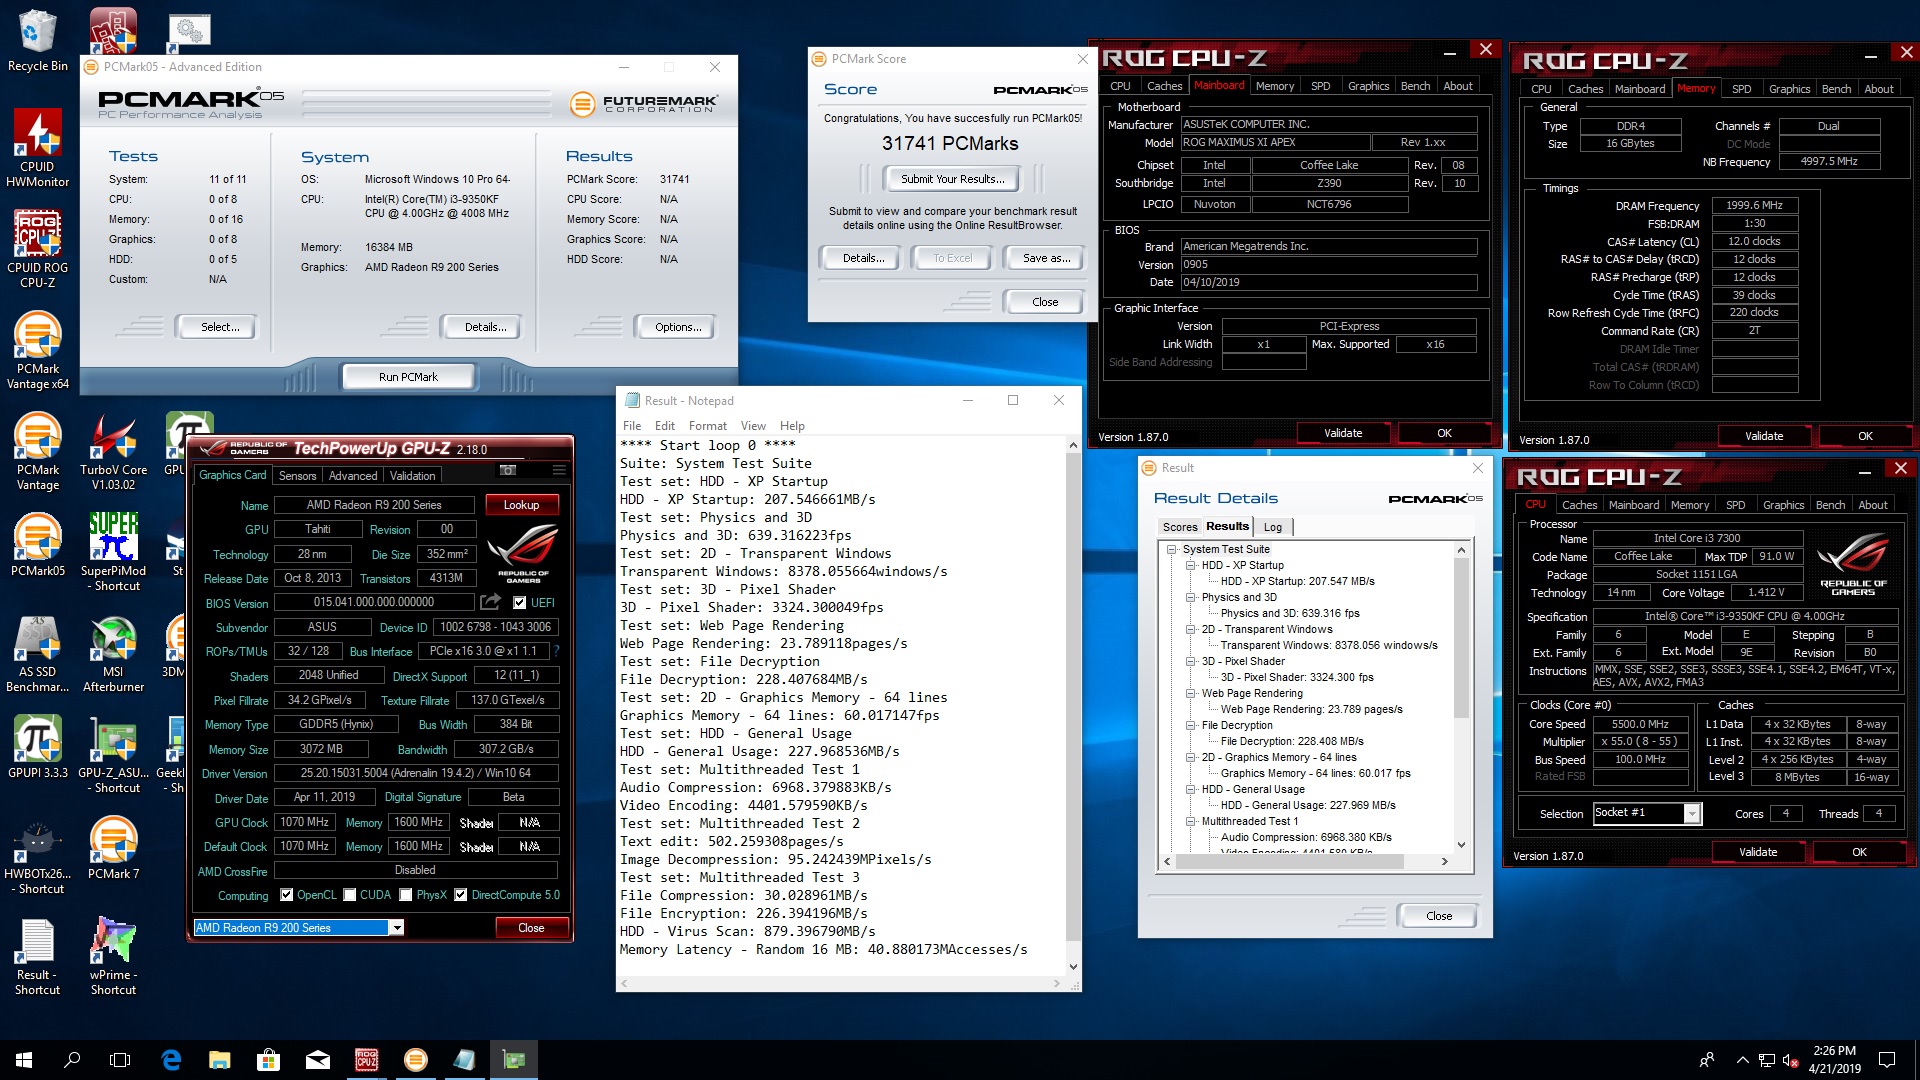The width and height of the screenshot is (1920, 1080).
Task: Toggle PhysX checkbox in GPU-Z
Action: point(406,895)
